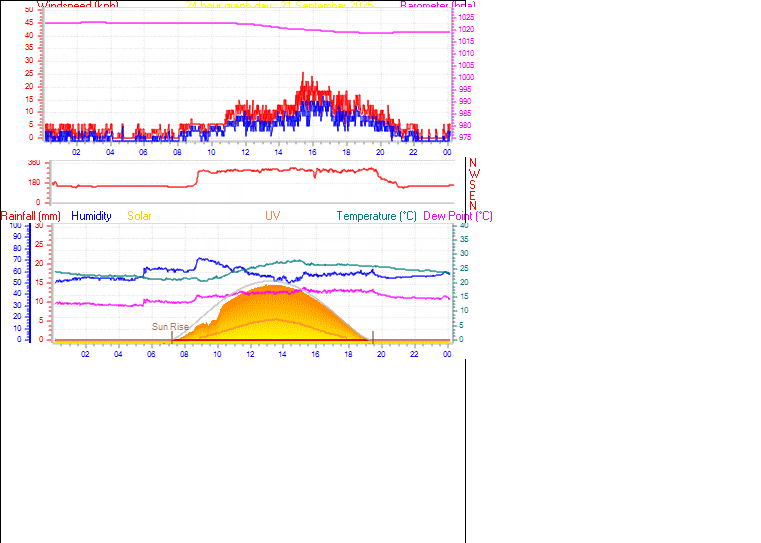
Task: Select the Rainfall (mm) legend label
Action: click(31, 216)
